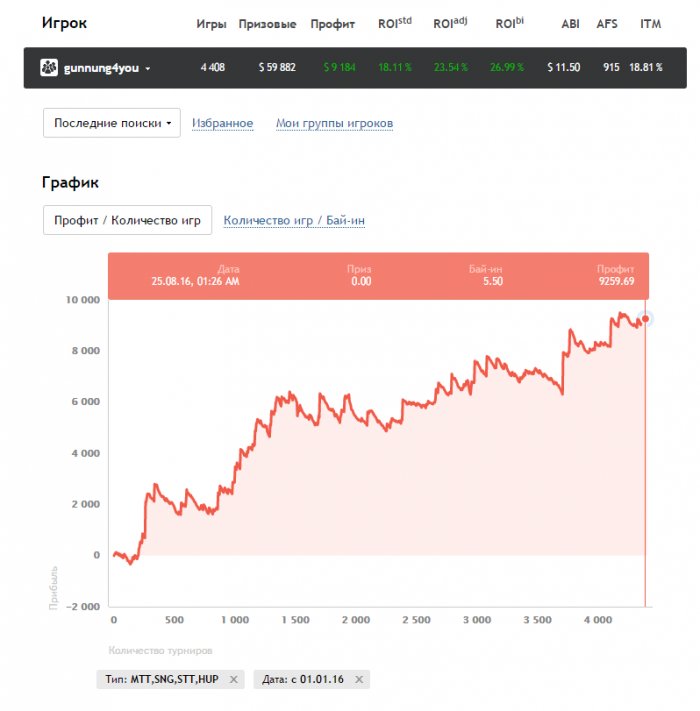The width and height of the screenshot is (700, 711).
Task: Click the tooltip Приз value 0.00
Action: pos(361,281)
